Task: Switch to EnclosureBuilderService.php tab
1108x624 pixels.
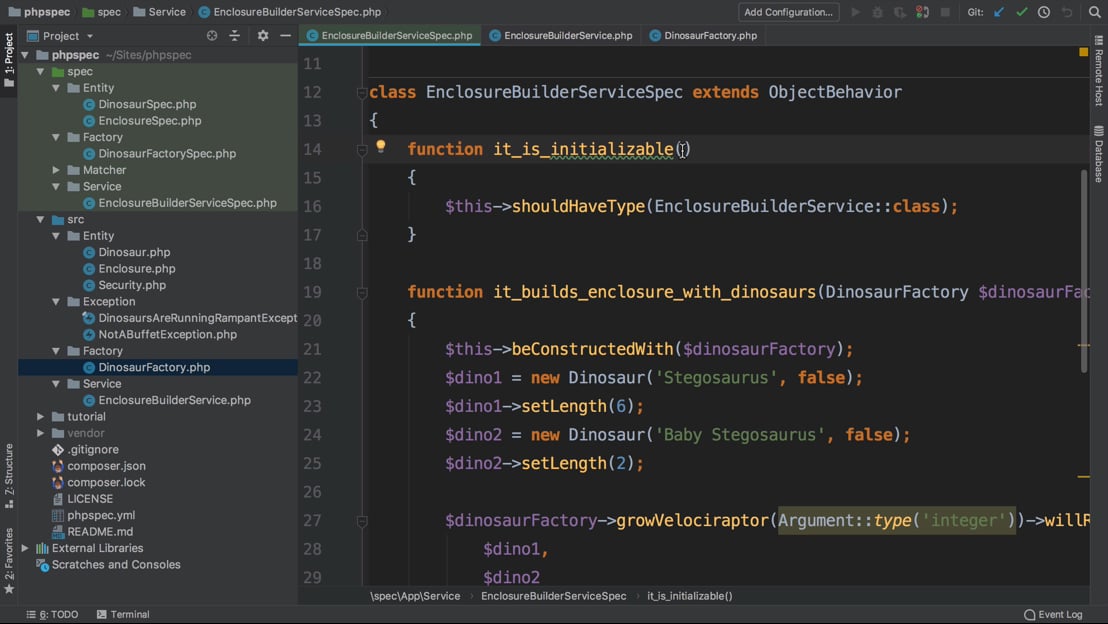Action: coord(561,35)
